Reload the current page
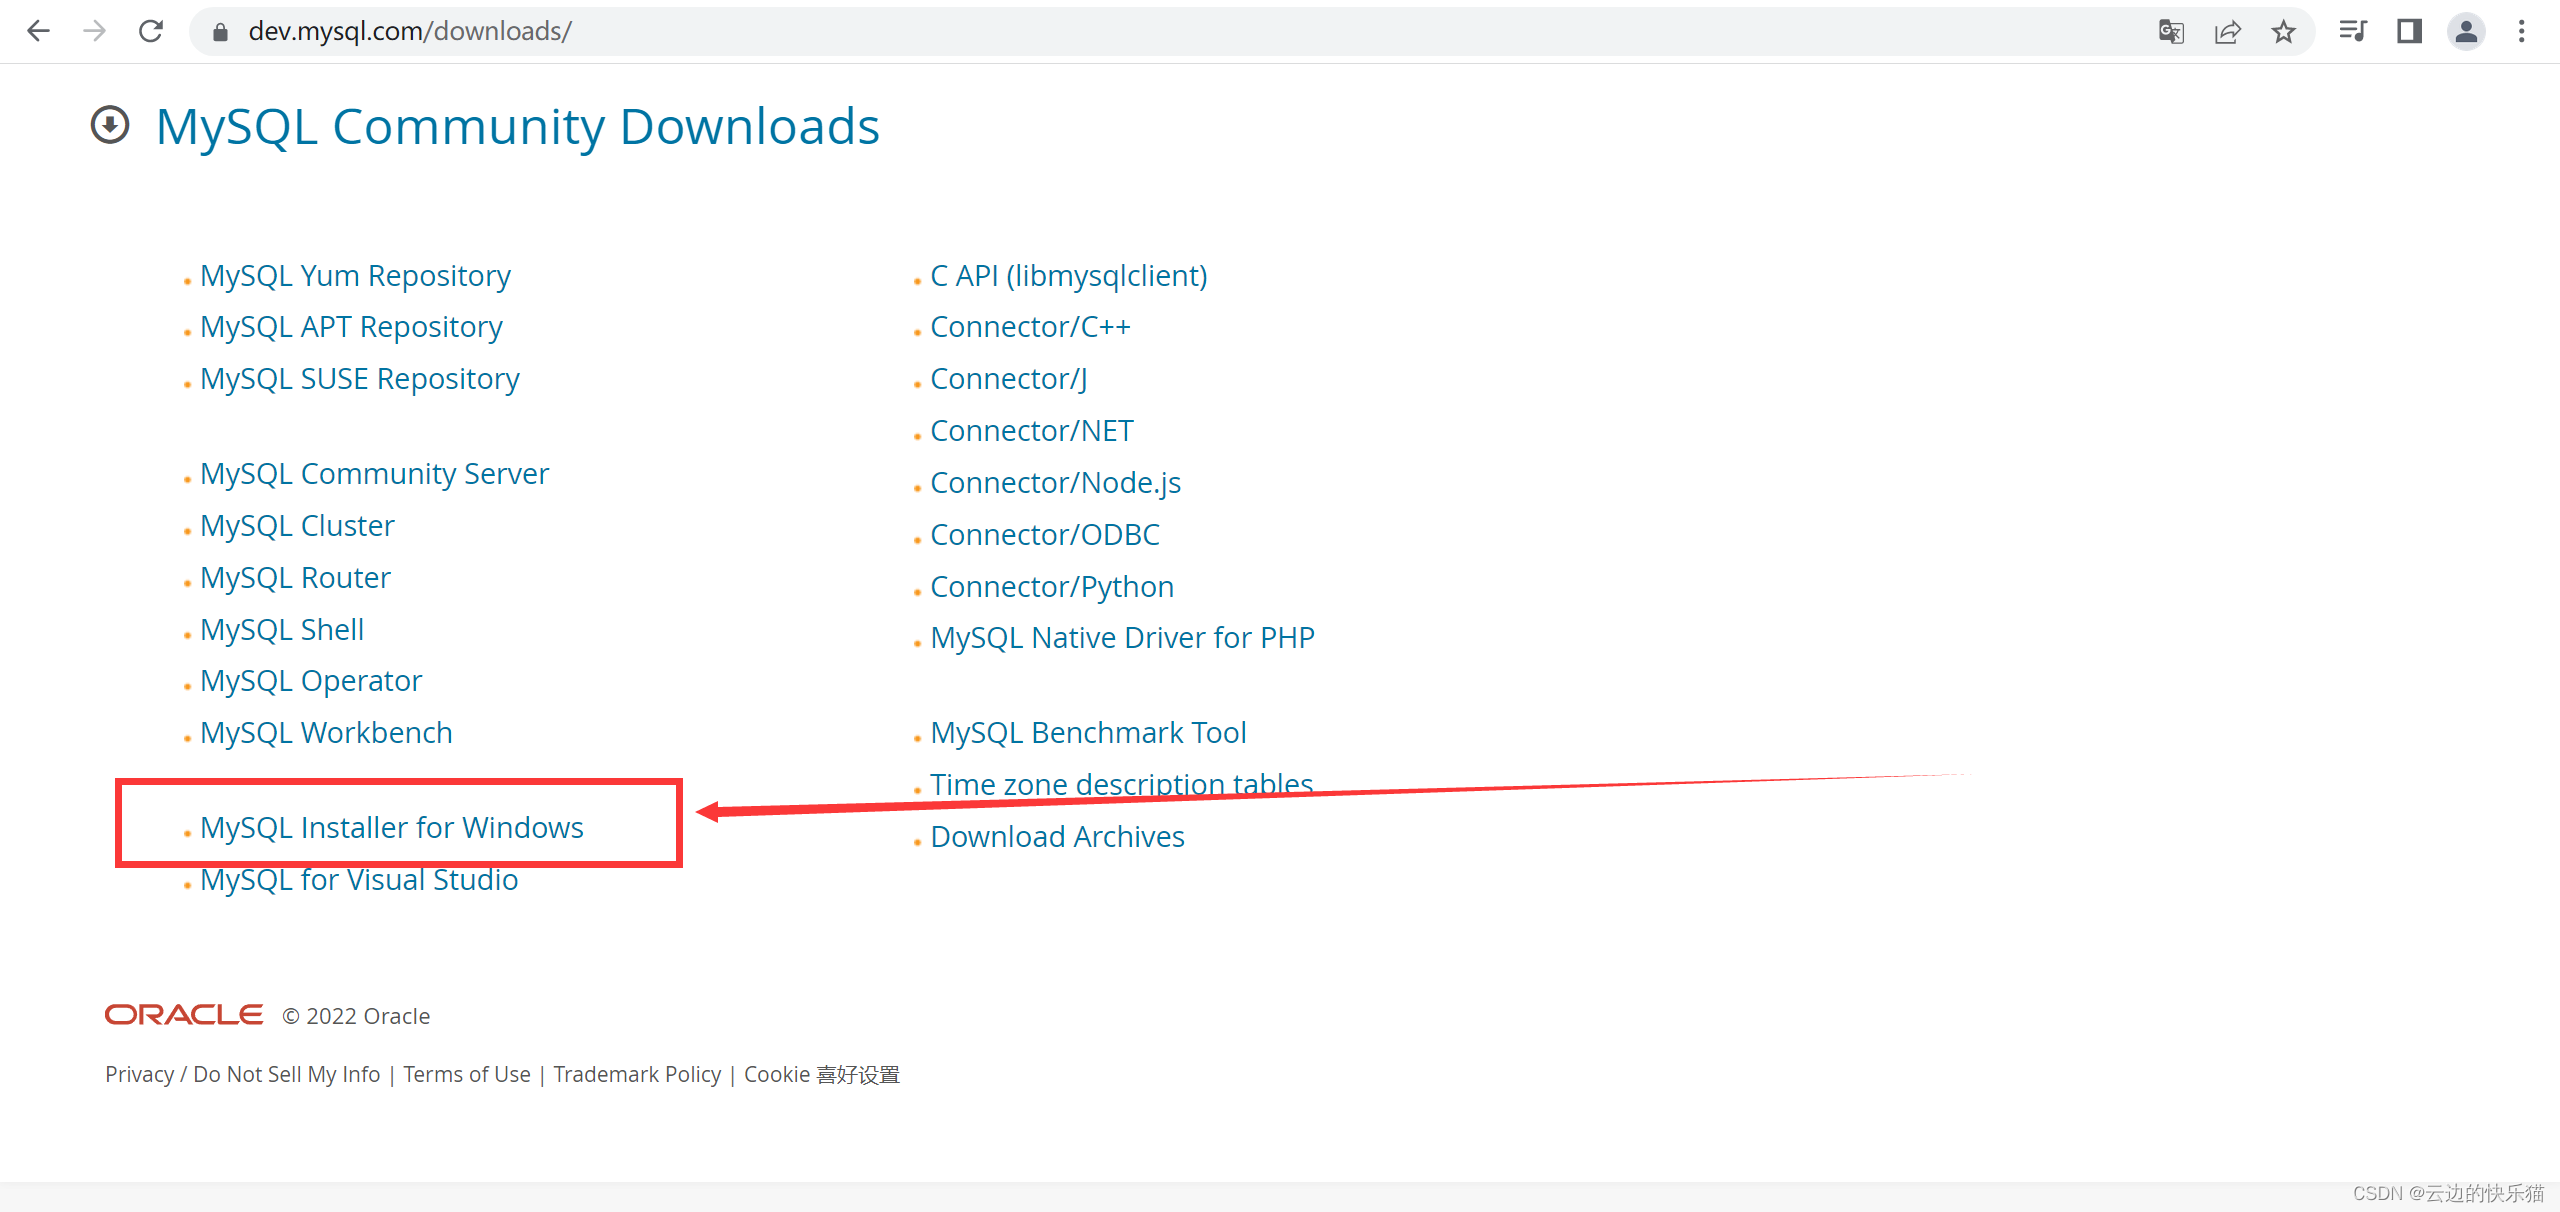2560x1212 pixels. click(151, 31)
